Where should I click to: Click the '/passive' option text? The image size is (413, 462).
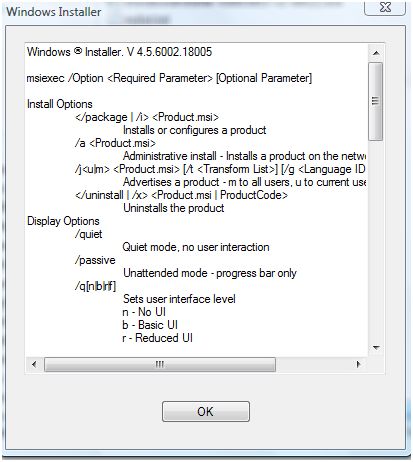click(95, 260)
